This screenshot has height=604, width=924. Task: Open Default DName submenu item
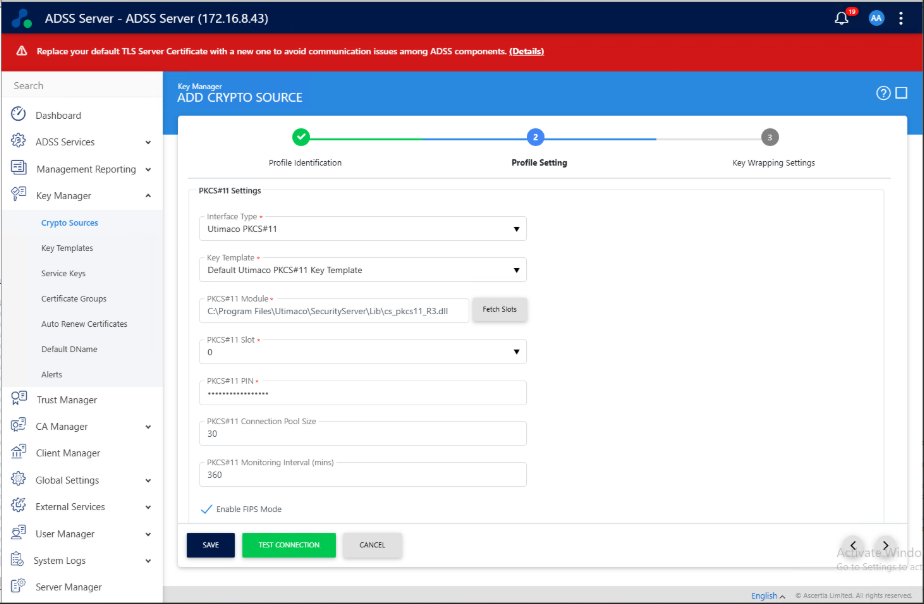point(69,349)
